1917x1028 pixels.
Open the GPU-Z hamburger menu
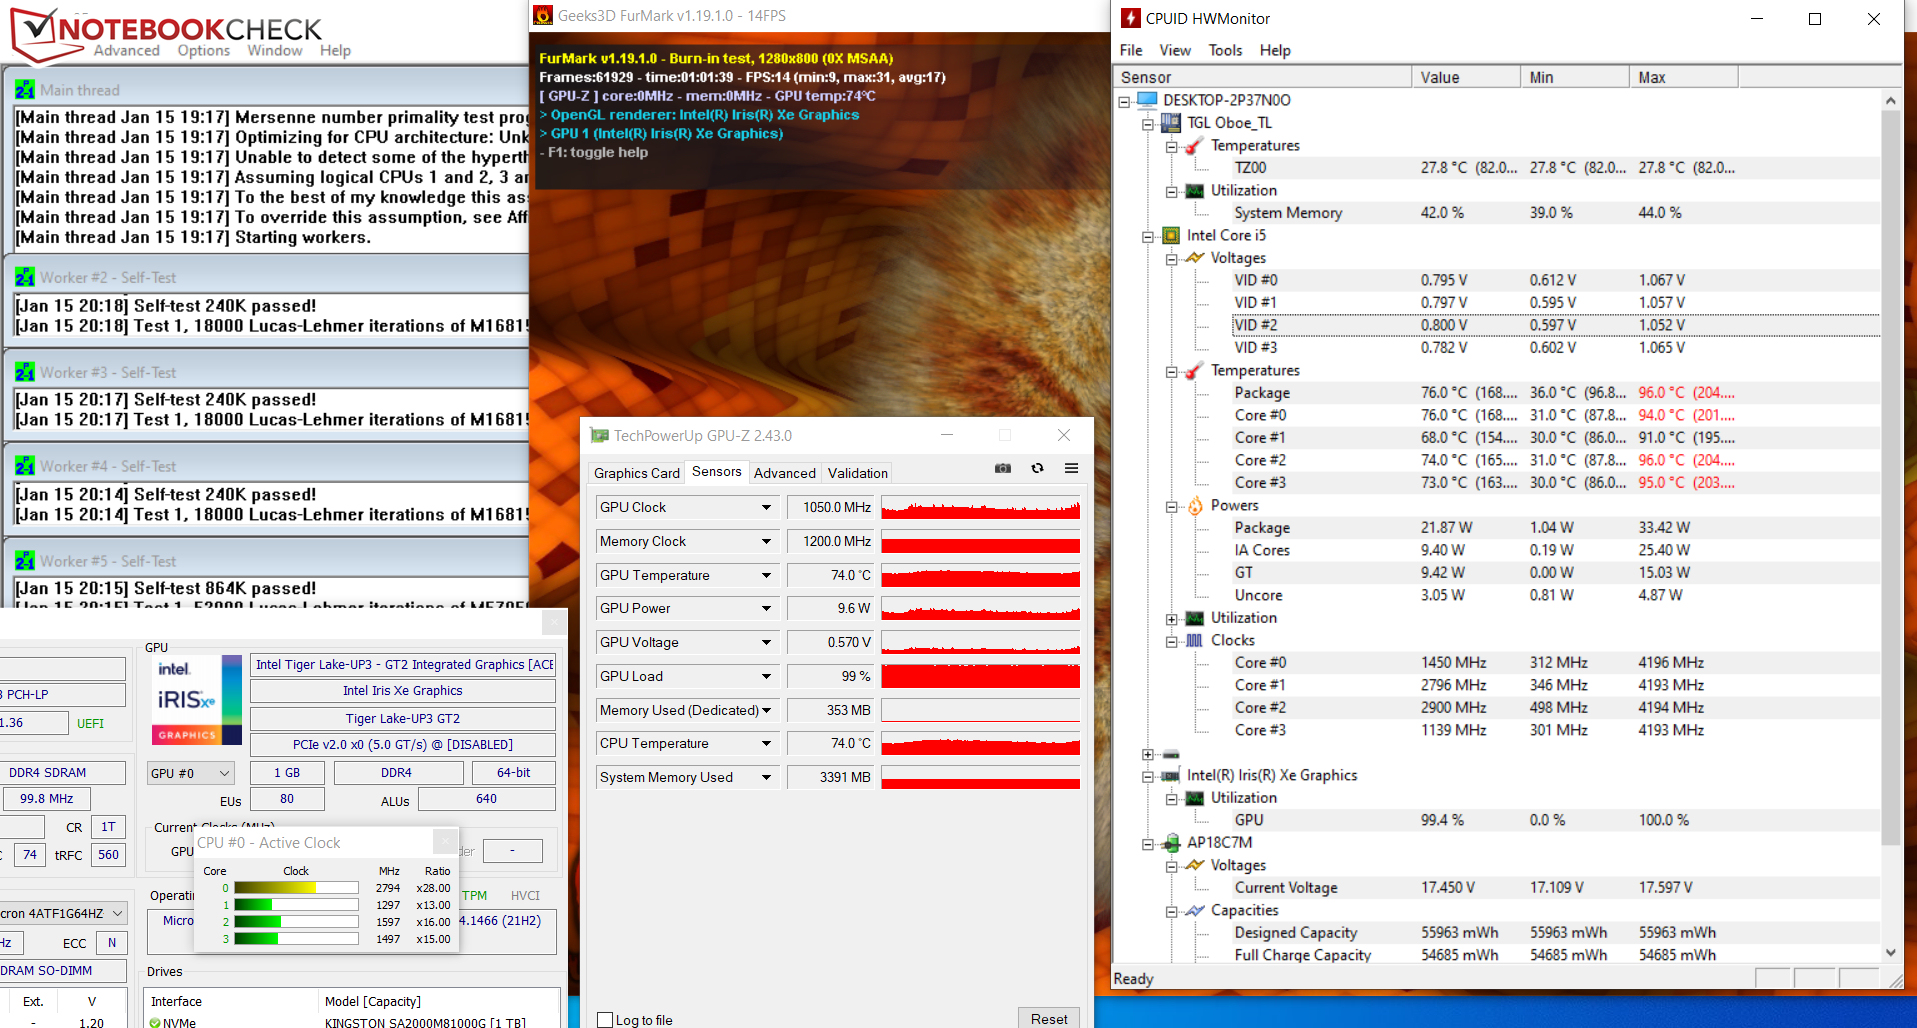pos(1071,468)
